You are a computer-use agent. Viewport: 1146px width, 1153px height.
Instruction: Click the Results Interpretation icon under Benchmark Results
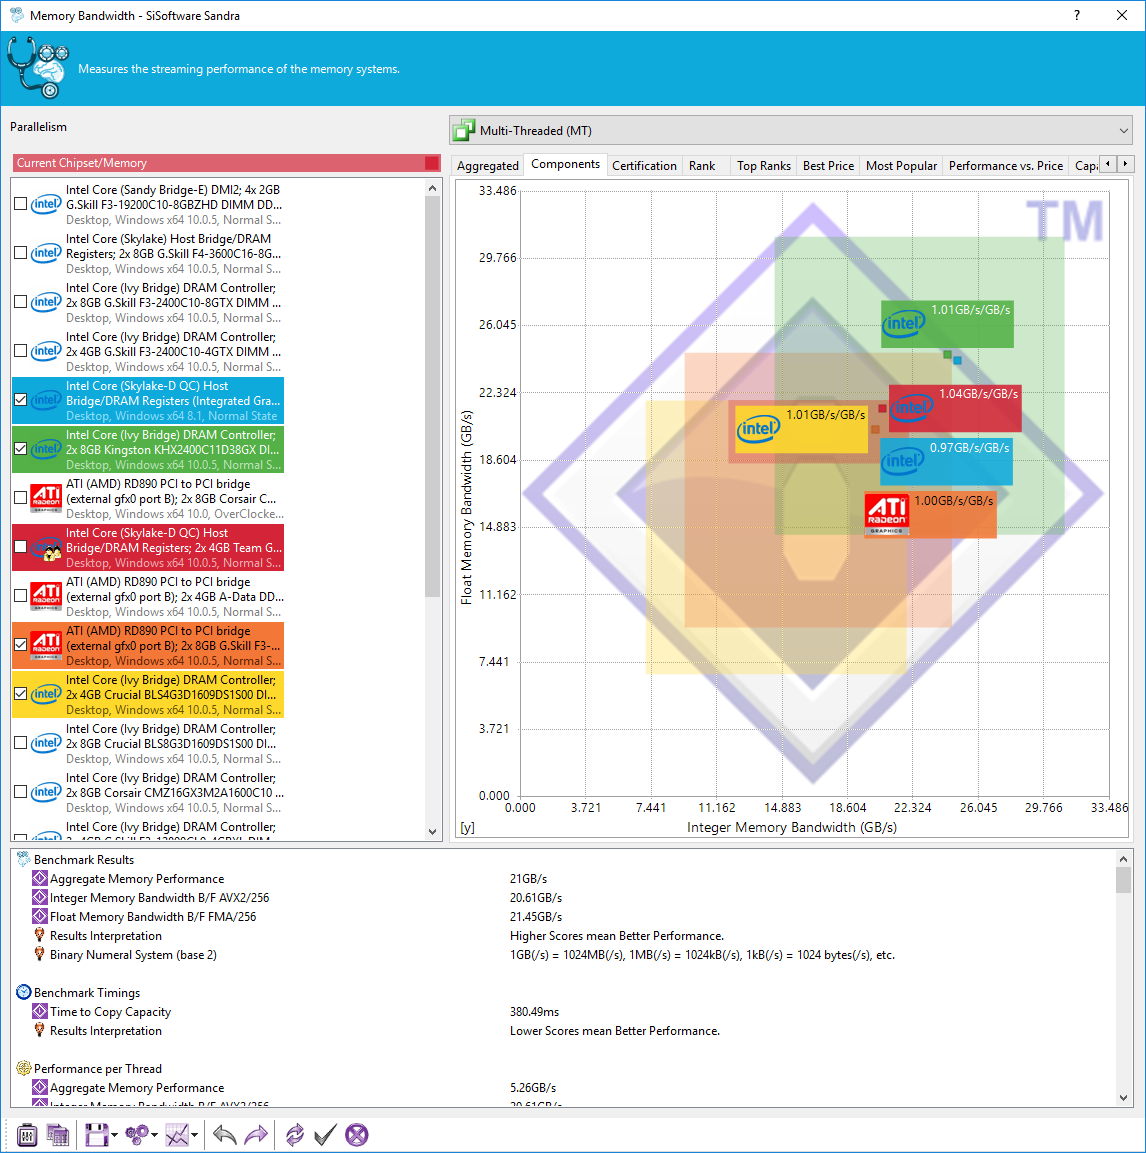tap(40, 935)
